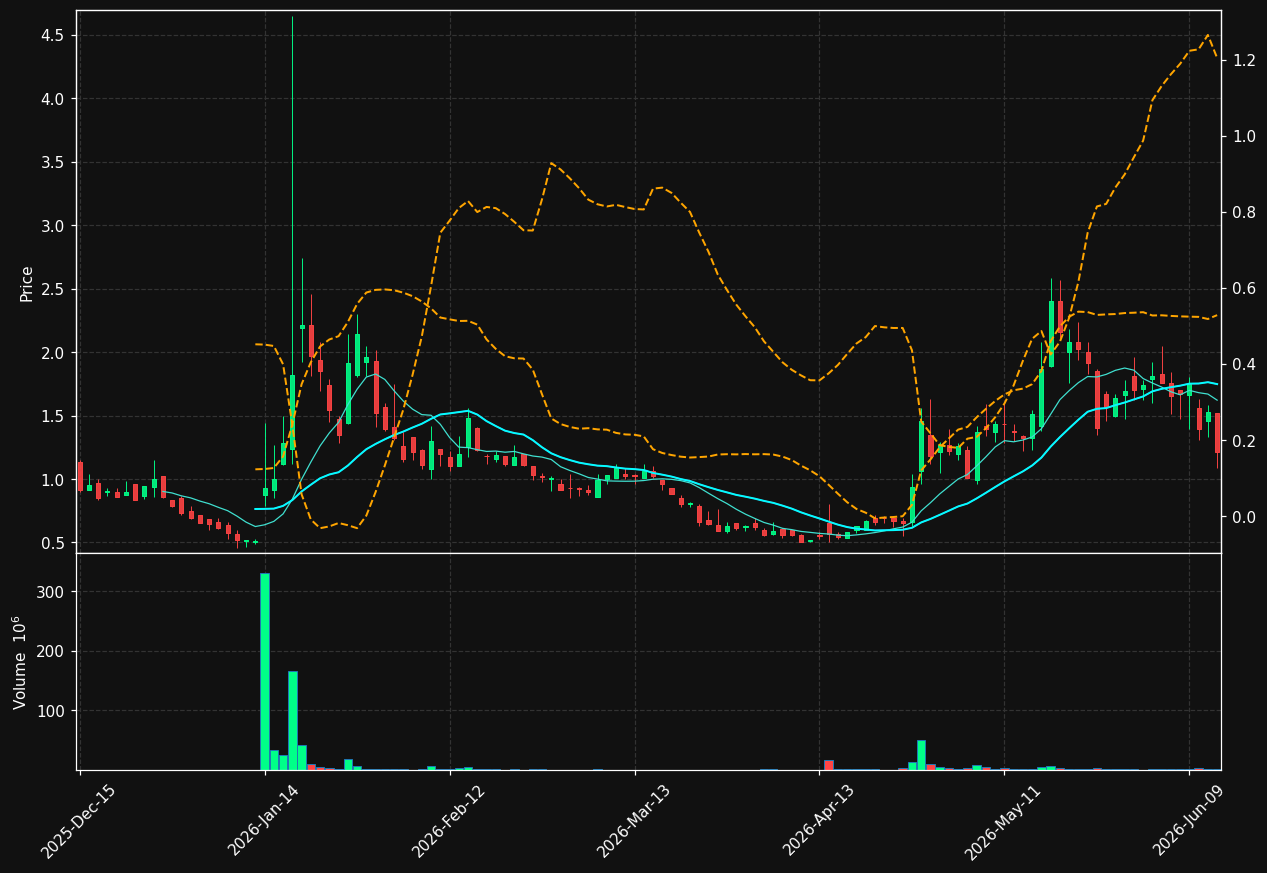Click the 2026-Jan-14 date label
The width and height of the screenshot is (1267, 873).
[x=264, y=821]
